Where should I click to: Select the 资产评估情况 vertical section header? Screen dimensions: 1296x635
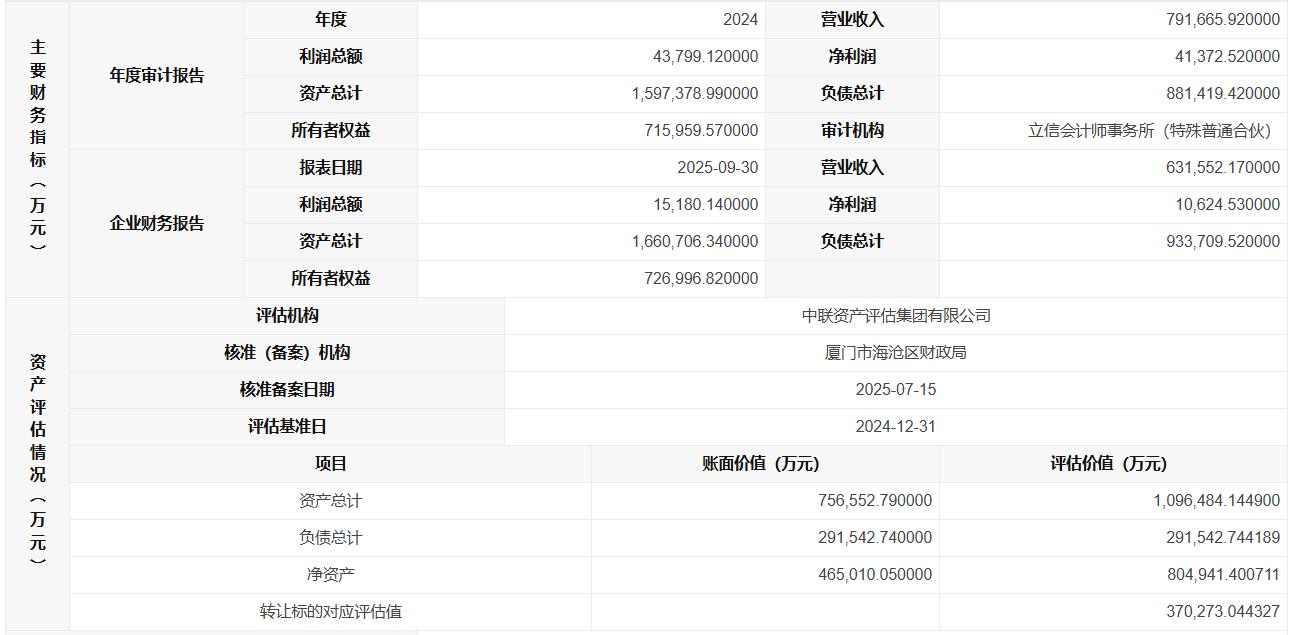pyautogui.click(x=37, y=464)
